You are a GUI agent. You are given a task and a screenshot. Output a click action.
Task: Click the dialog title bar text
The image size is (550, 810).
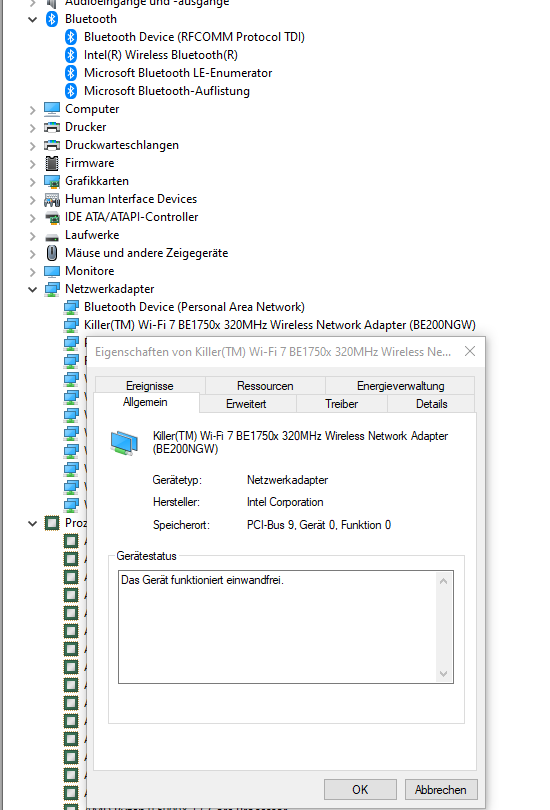point(273,352)
